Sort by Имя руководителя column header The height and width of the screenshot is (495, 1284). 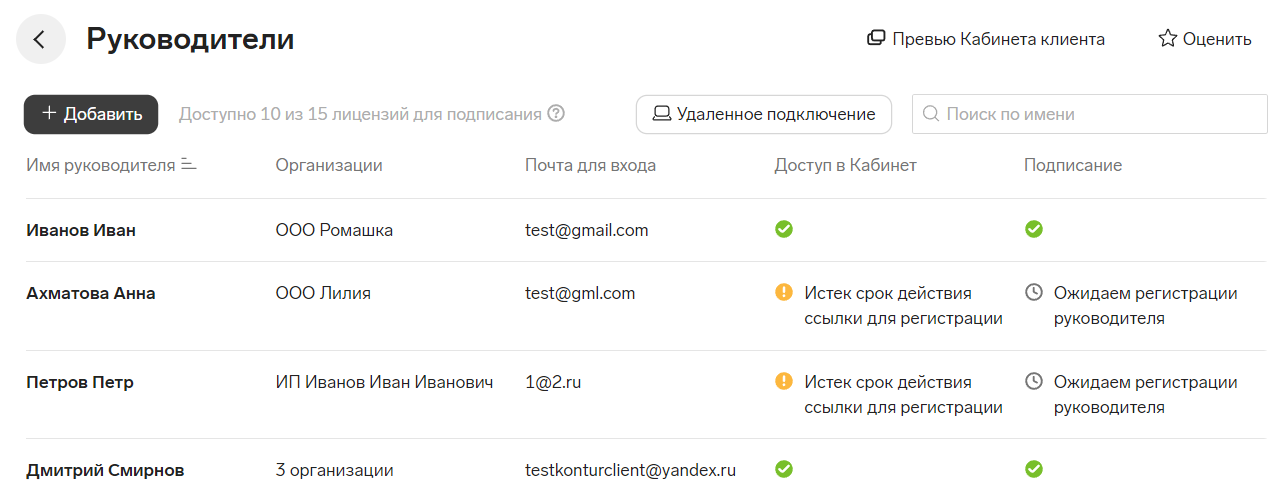coord(101,165)
